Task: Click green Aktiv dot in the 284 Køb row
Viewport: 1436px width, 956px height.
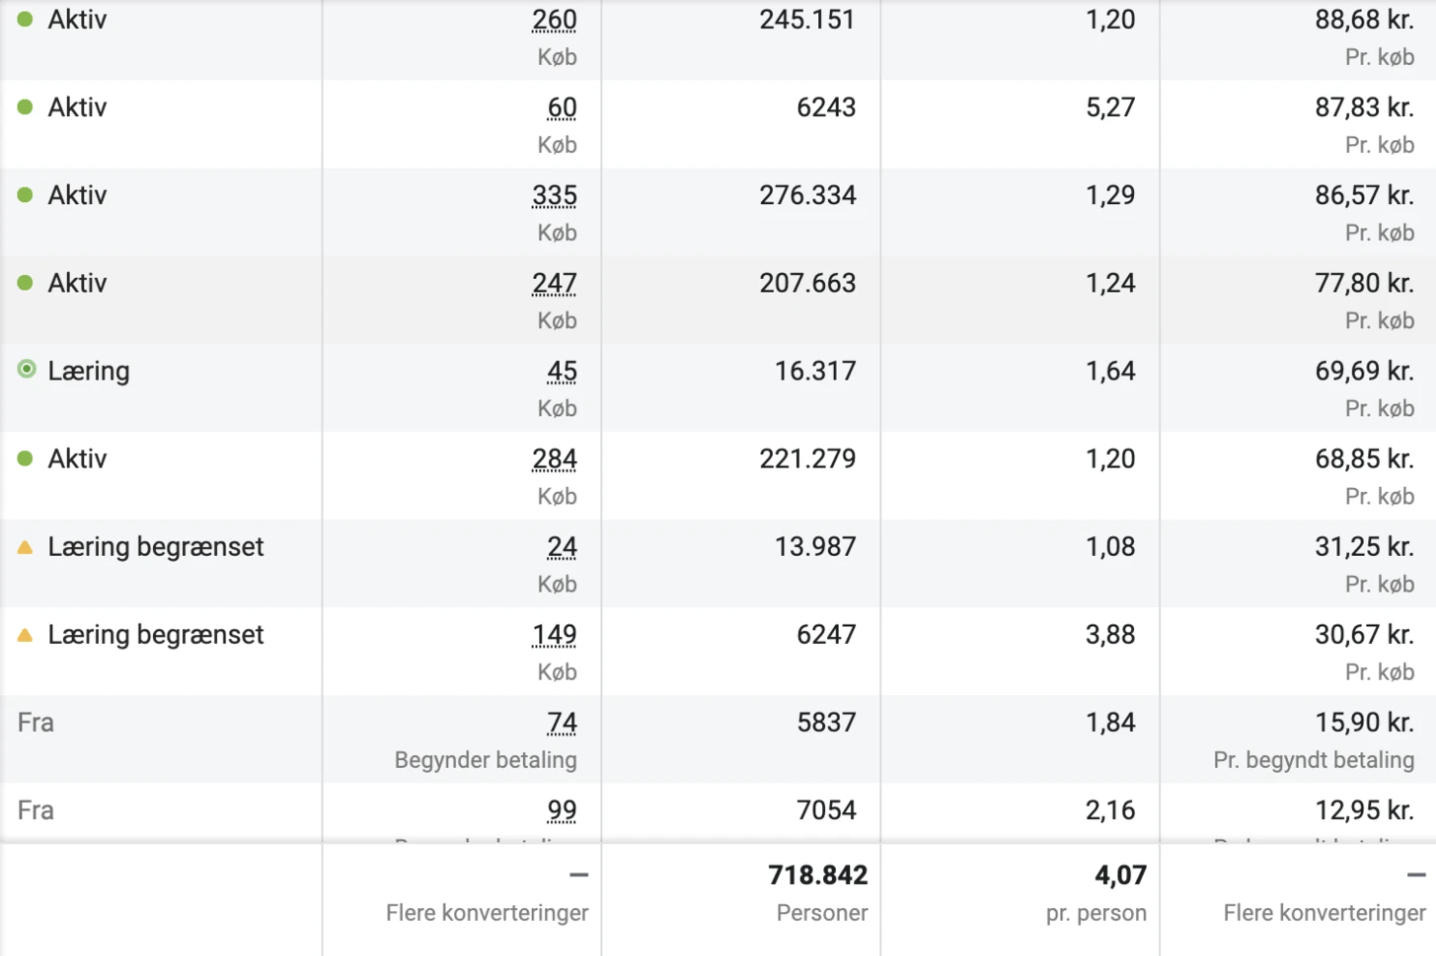Action: click(26, 459)
